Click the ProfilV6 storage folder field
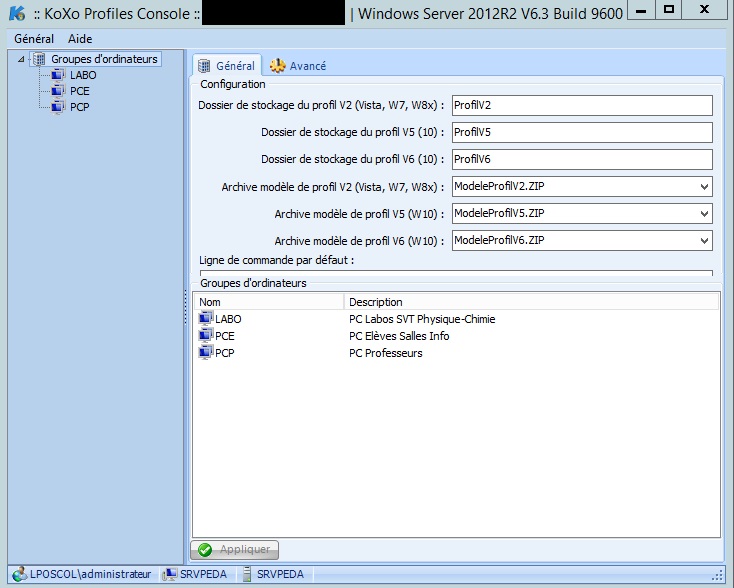The image size is (734, 588). 582,160
